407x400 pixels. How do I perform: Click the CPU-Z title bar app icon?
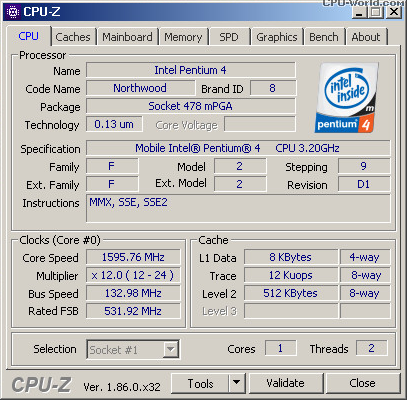(x=13, y=12)
